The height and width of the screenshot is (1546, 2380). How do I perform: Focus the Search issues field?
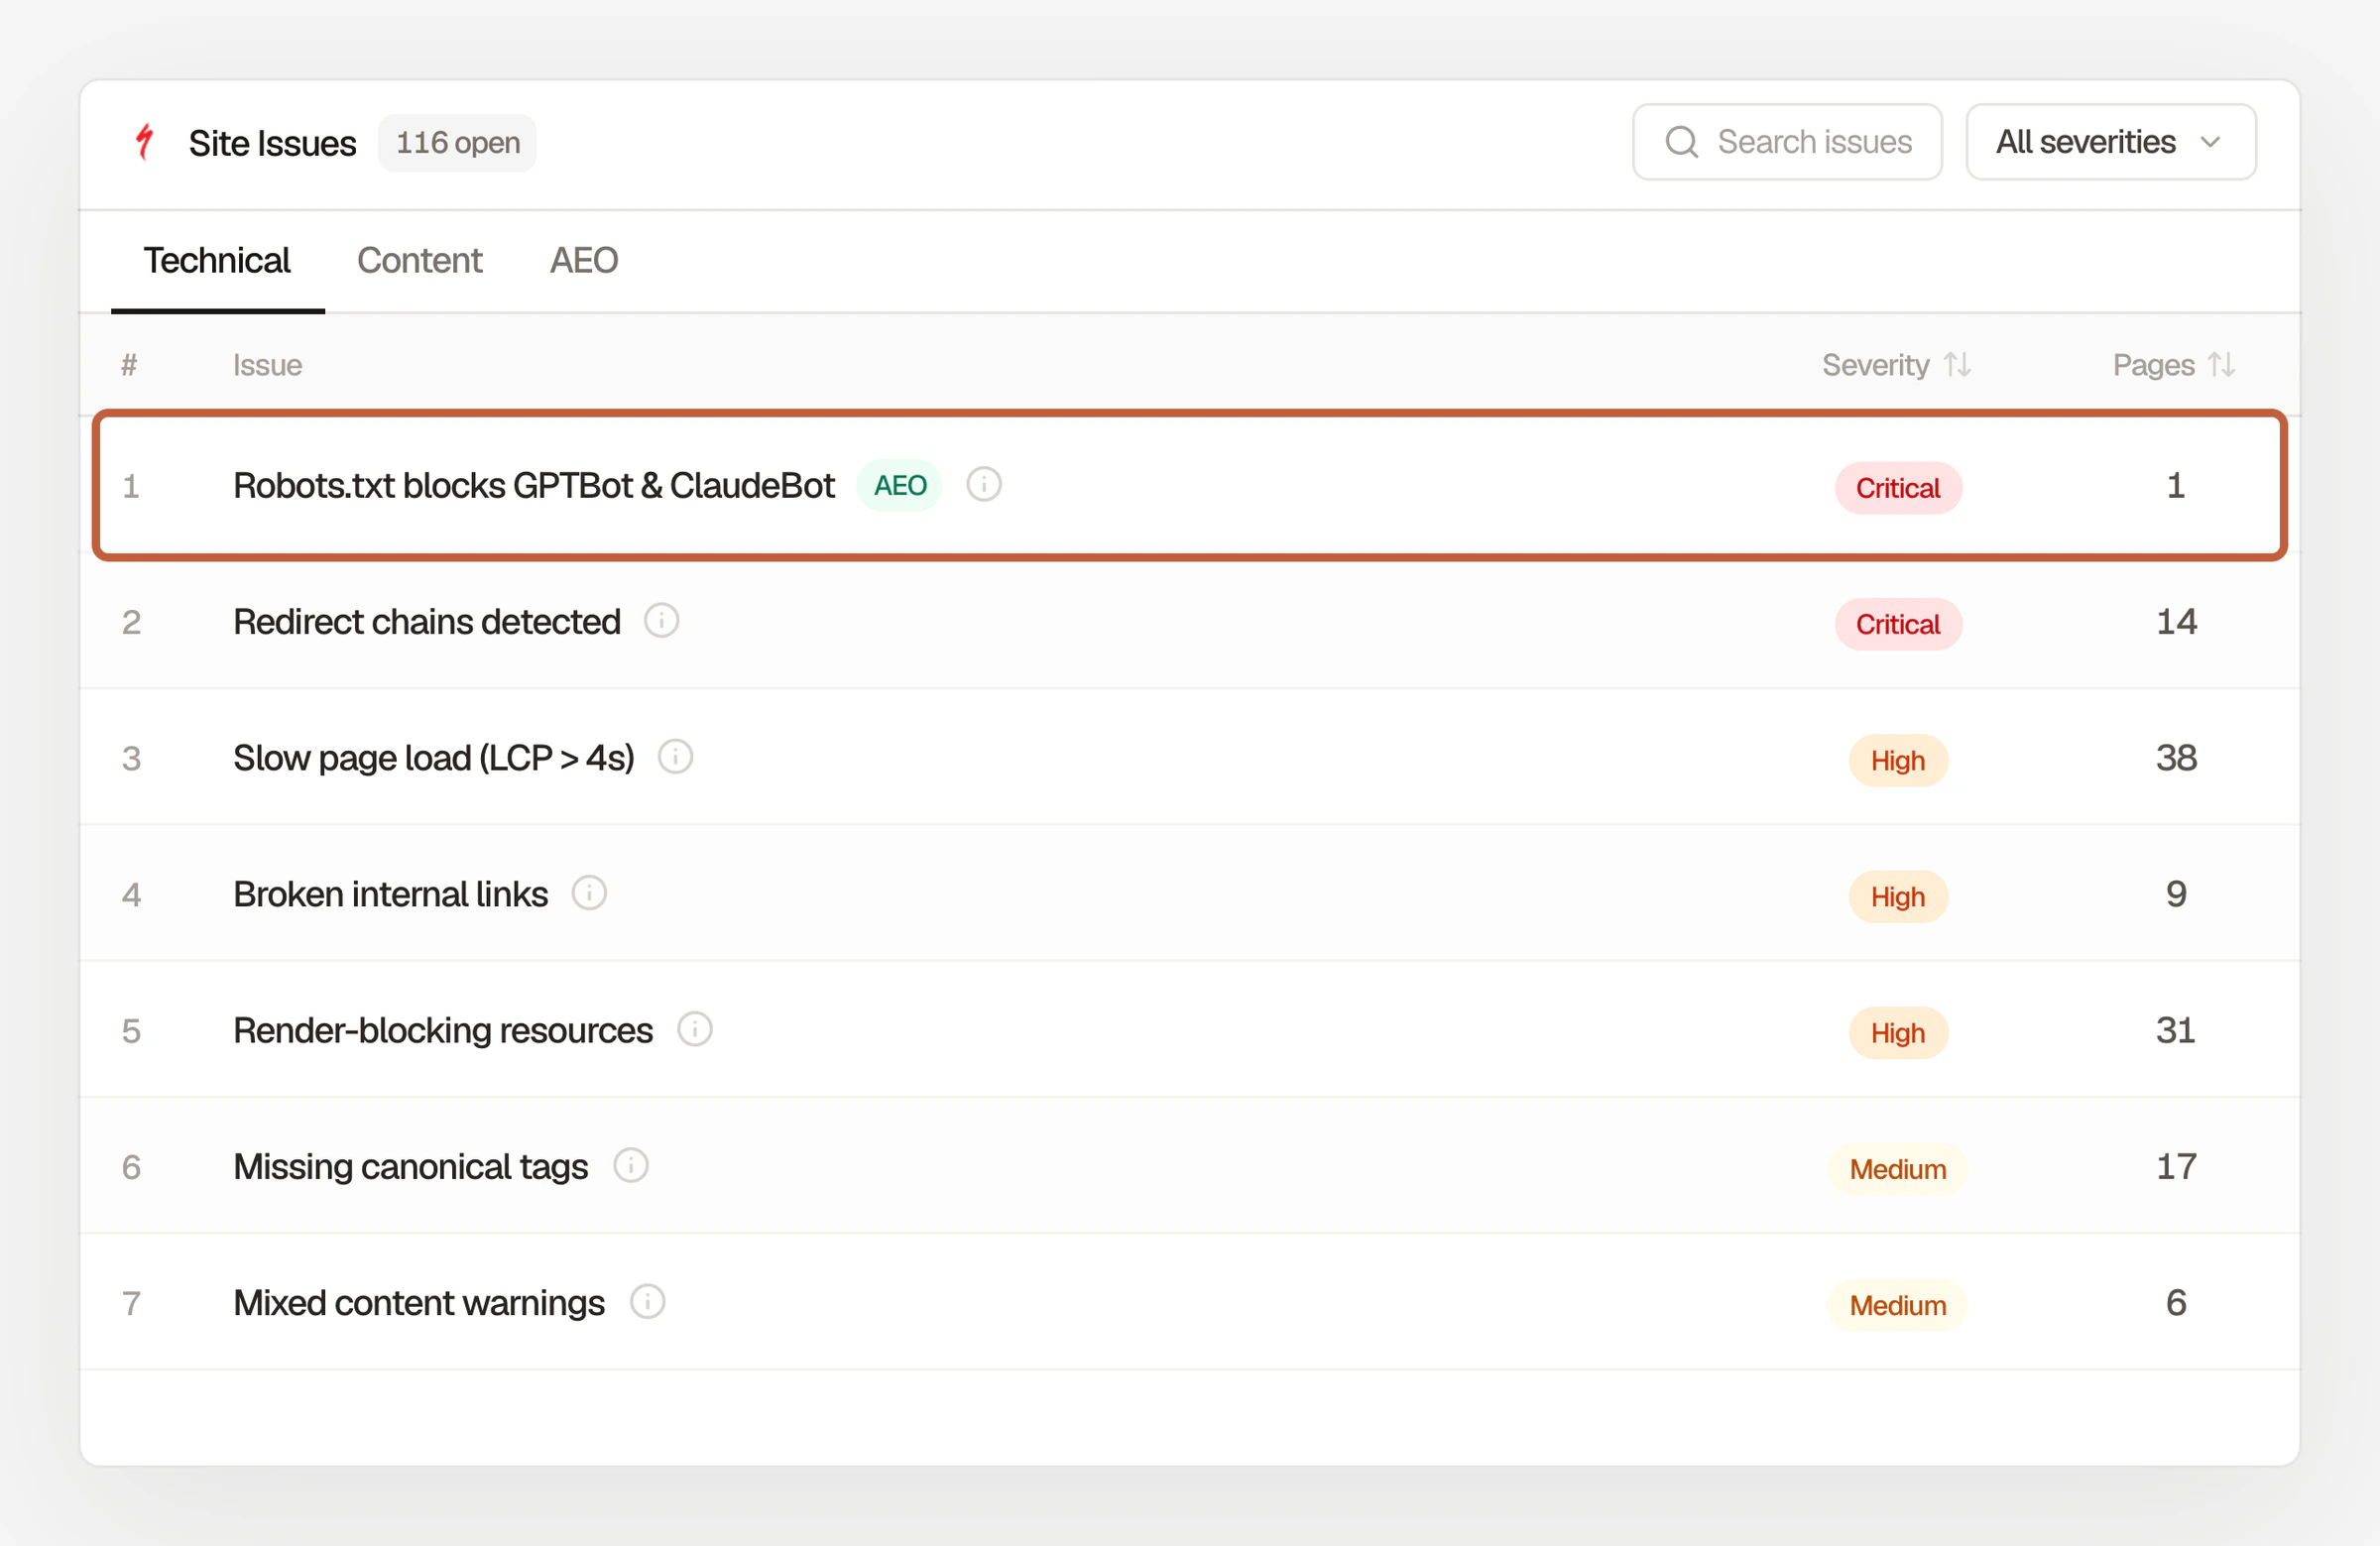pos(1787,142)
